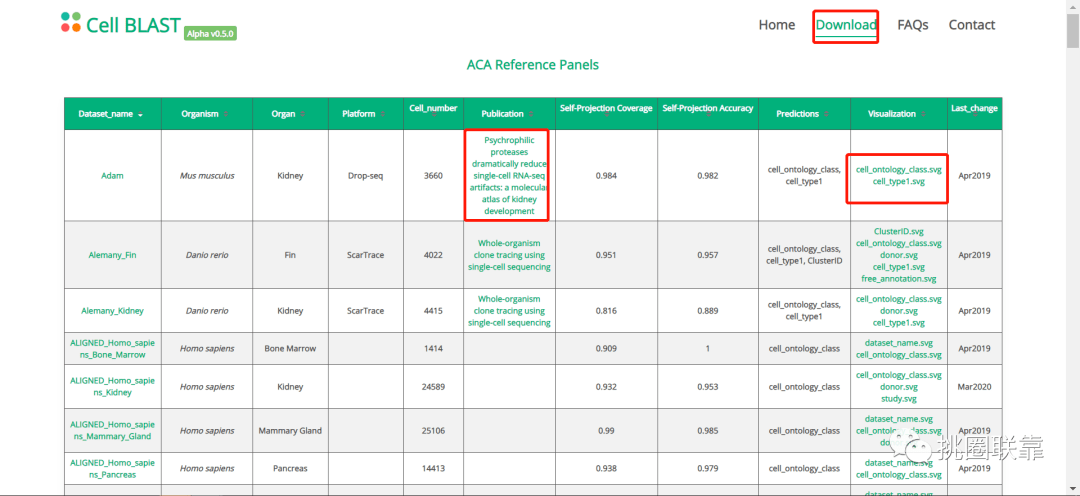Sort table by Dataset_name column

click(x=112, y=114)
